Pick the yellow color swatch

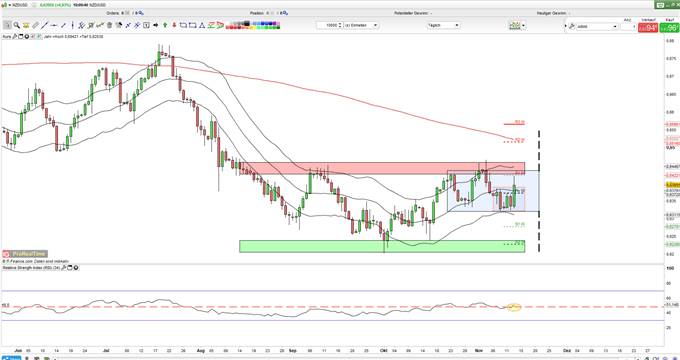click(255, 27)
